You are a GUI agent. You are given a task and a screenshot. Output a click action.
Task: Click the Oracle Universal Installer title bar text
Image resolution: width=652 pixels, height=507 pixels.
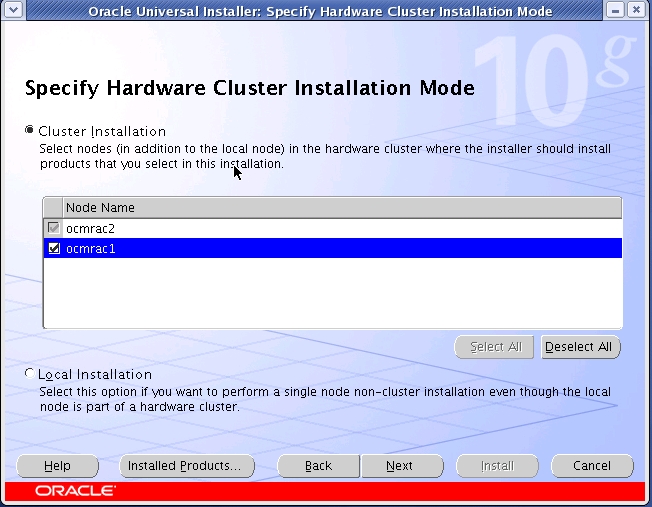point(320,11)
